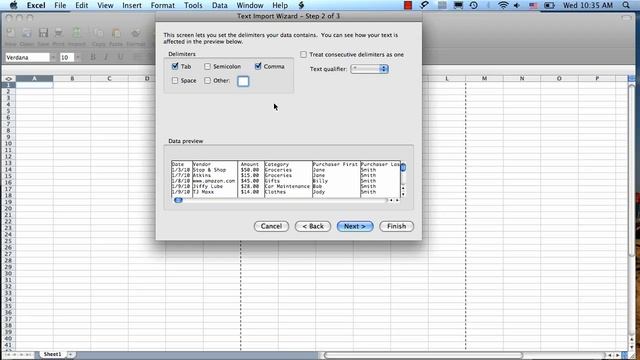Open the Tools menu
The image size is (640, 360).
click(x=193, y=5)
